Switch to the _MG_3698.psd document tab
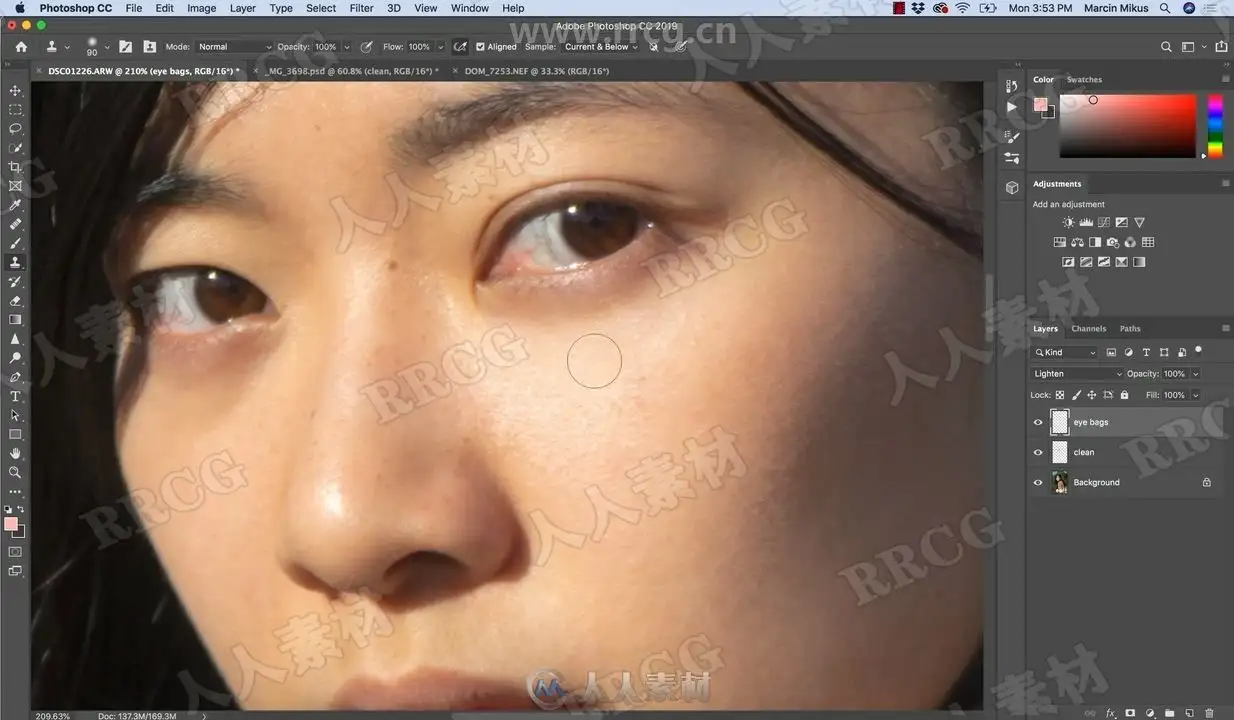This screenshot has height=720, width=1234. pos(353,71)
